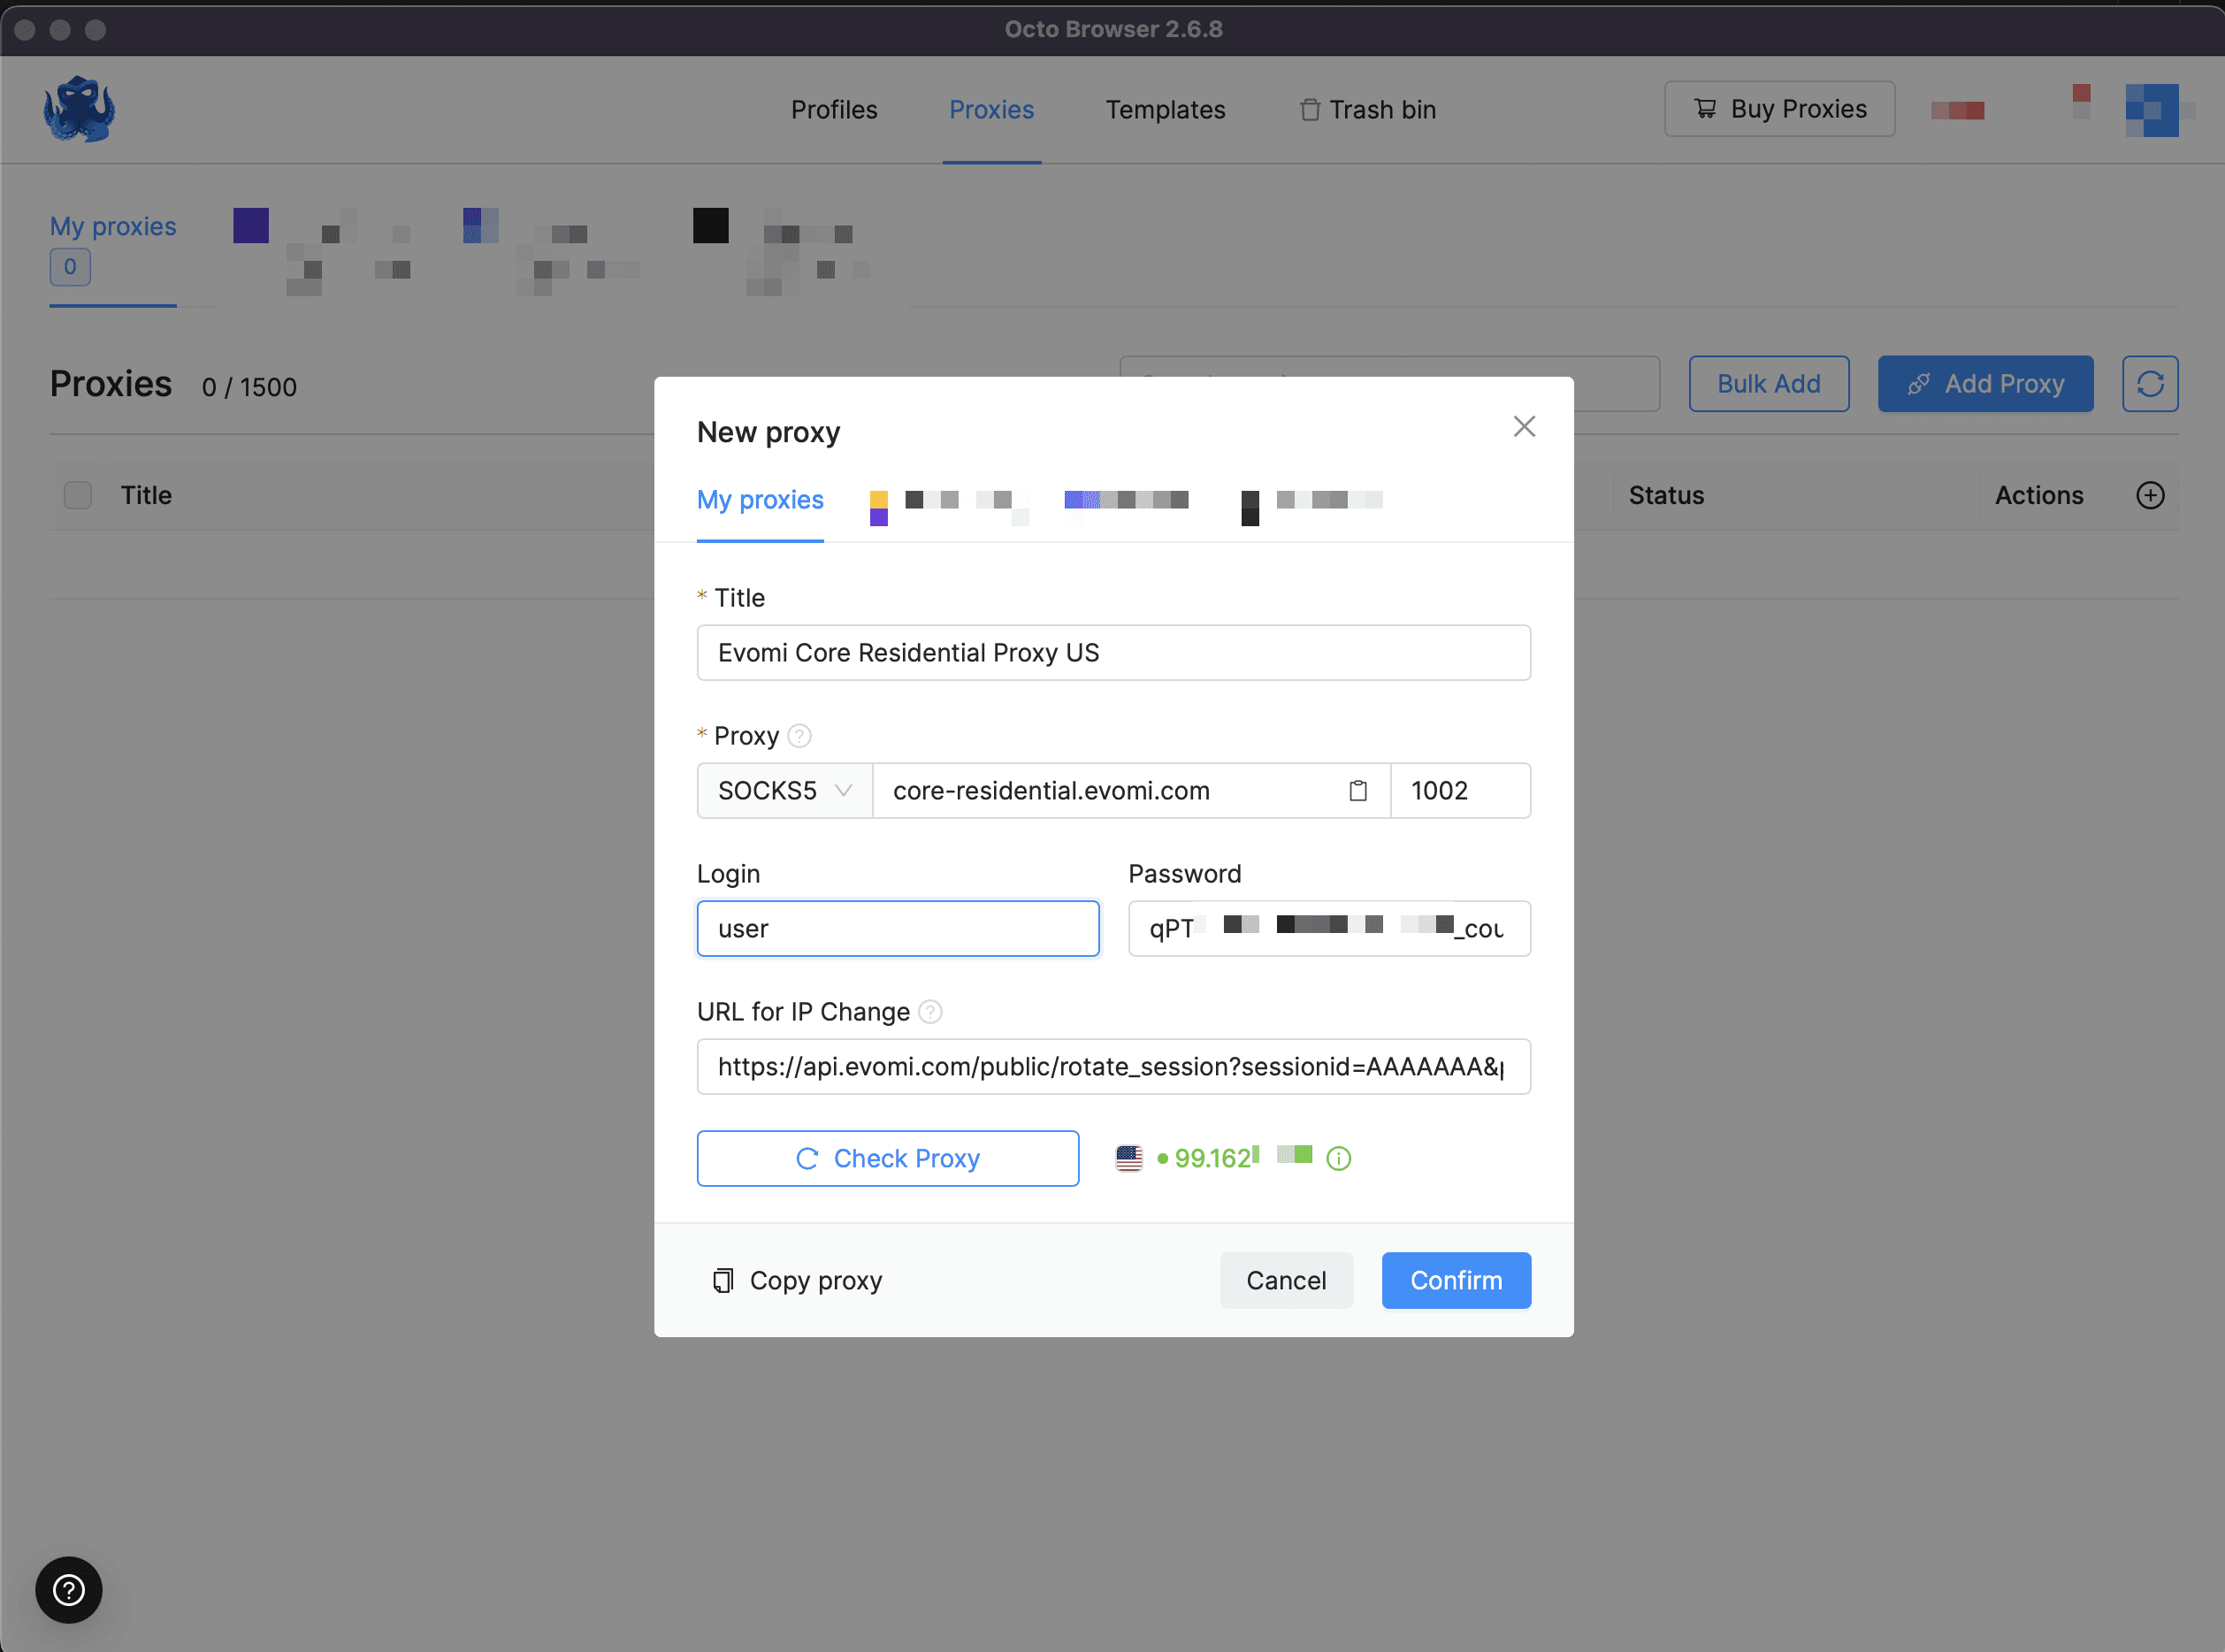Close the New proxy dialog with X
This screenshot has width=2225, height=1652.
(1524, 427)
